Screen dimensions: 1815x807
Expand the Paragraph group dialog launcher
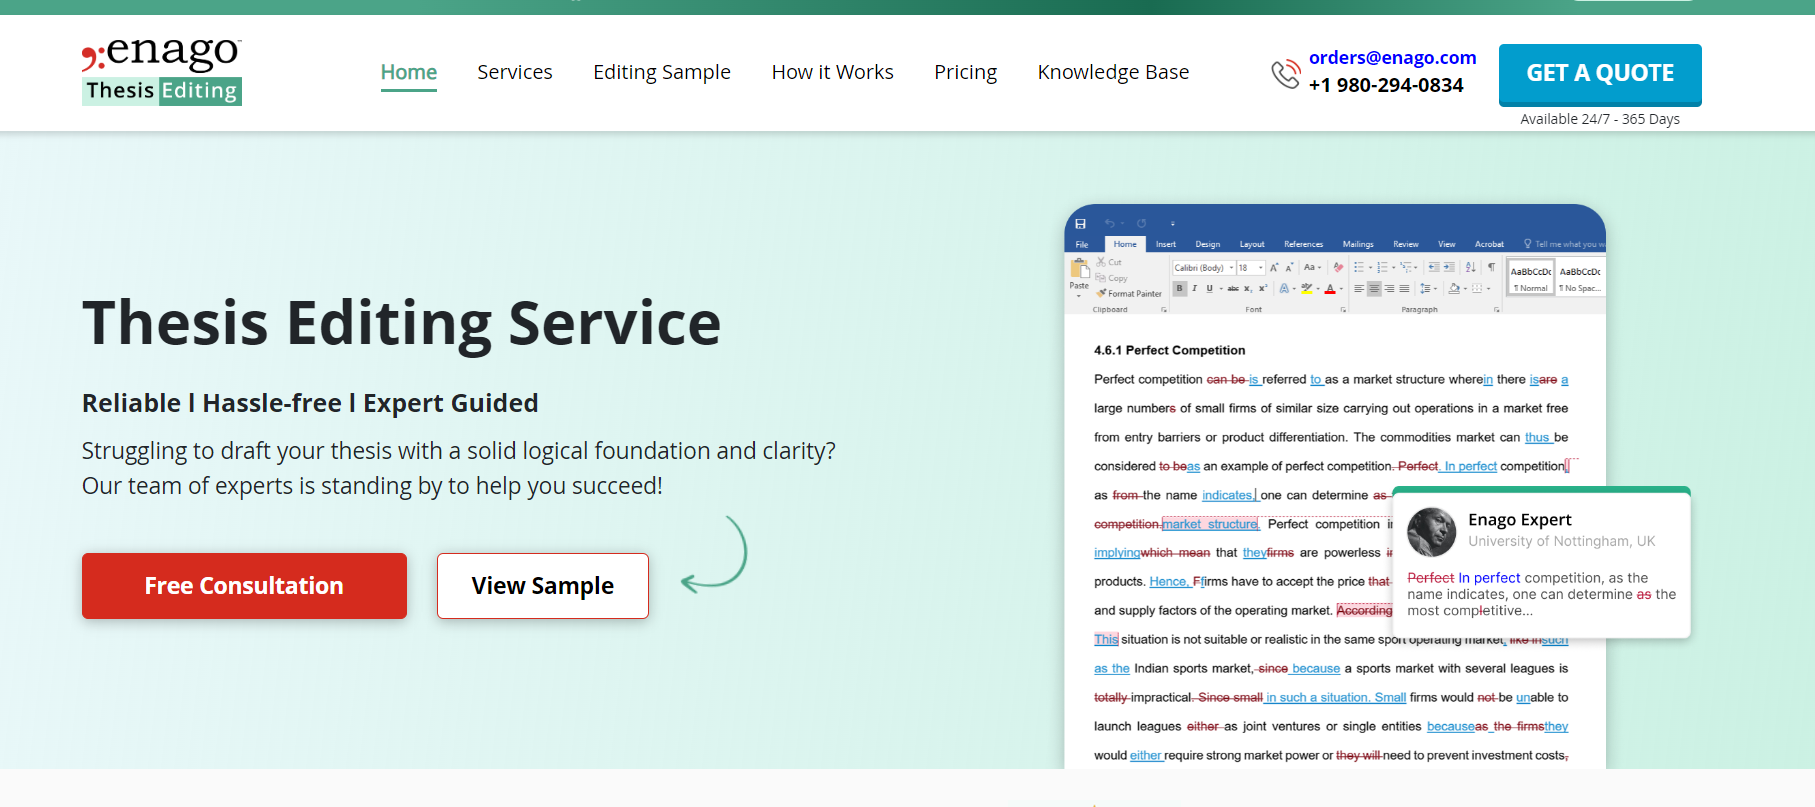pos(1497,310)
